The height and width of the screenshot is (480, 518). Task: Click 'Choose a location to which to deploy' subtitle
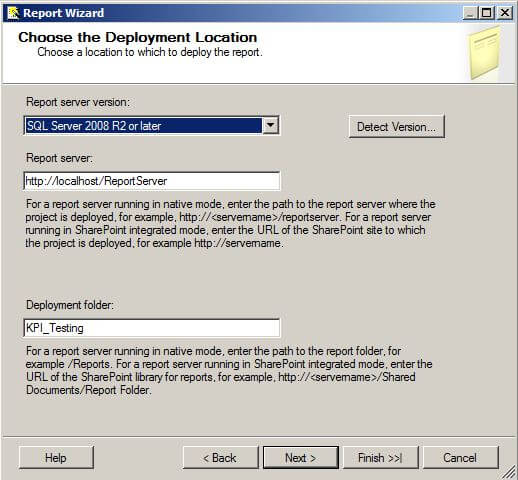150,52
